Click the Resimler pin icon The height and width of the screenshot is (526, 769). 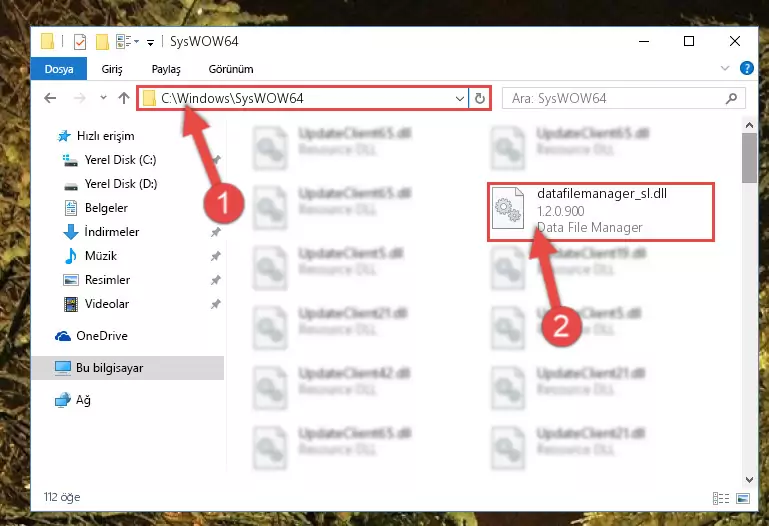(215, 280)
